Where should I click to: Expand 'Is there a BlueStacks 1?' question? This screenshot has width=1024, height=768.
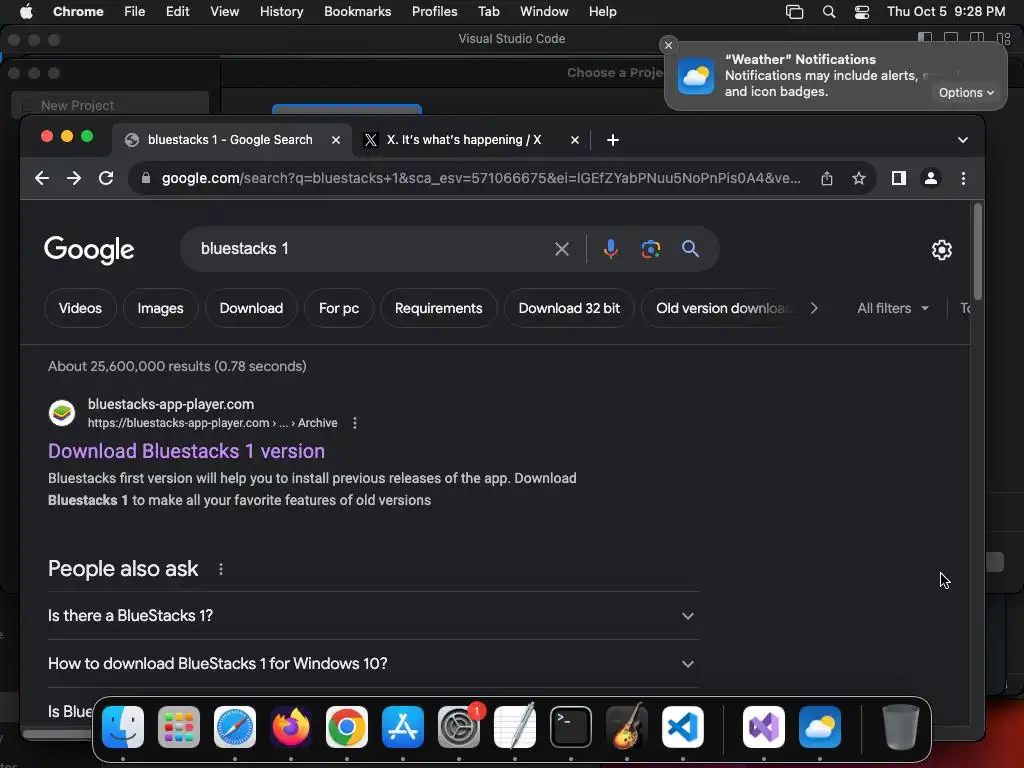click(x=374, y=616)
